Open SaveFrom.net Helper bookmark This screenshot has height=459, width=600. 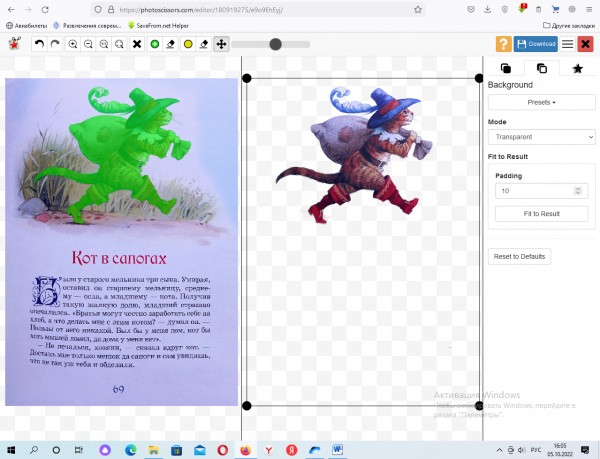[x=158, y=26]
